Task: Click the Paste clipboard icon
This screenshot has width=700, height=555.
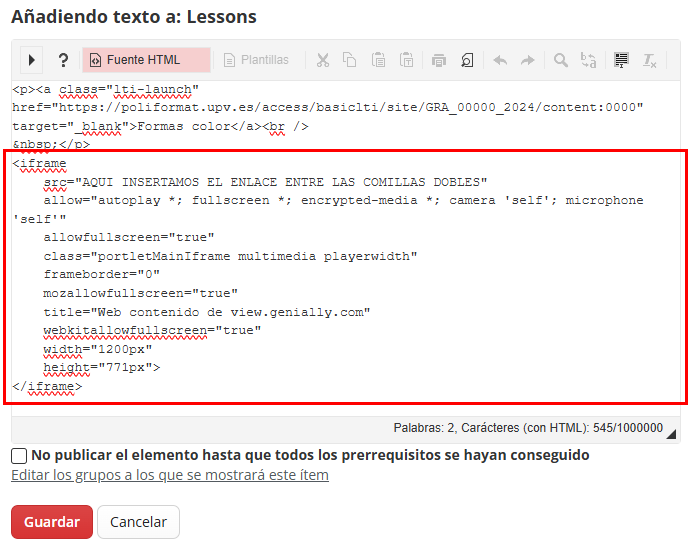Action: click(378, 60)
